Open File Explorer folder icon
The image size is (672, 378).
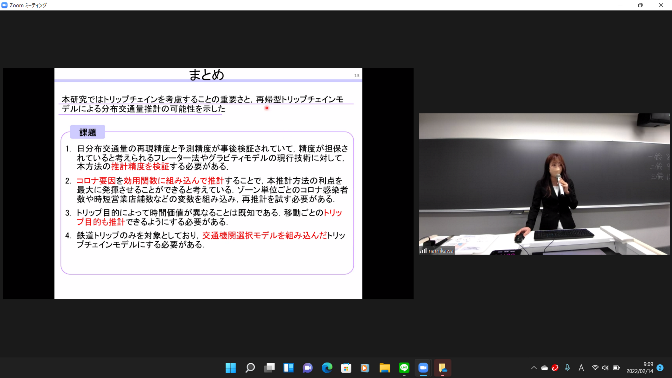[384, 368]
